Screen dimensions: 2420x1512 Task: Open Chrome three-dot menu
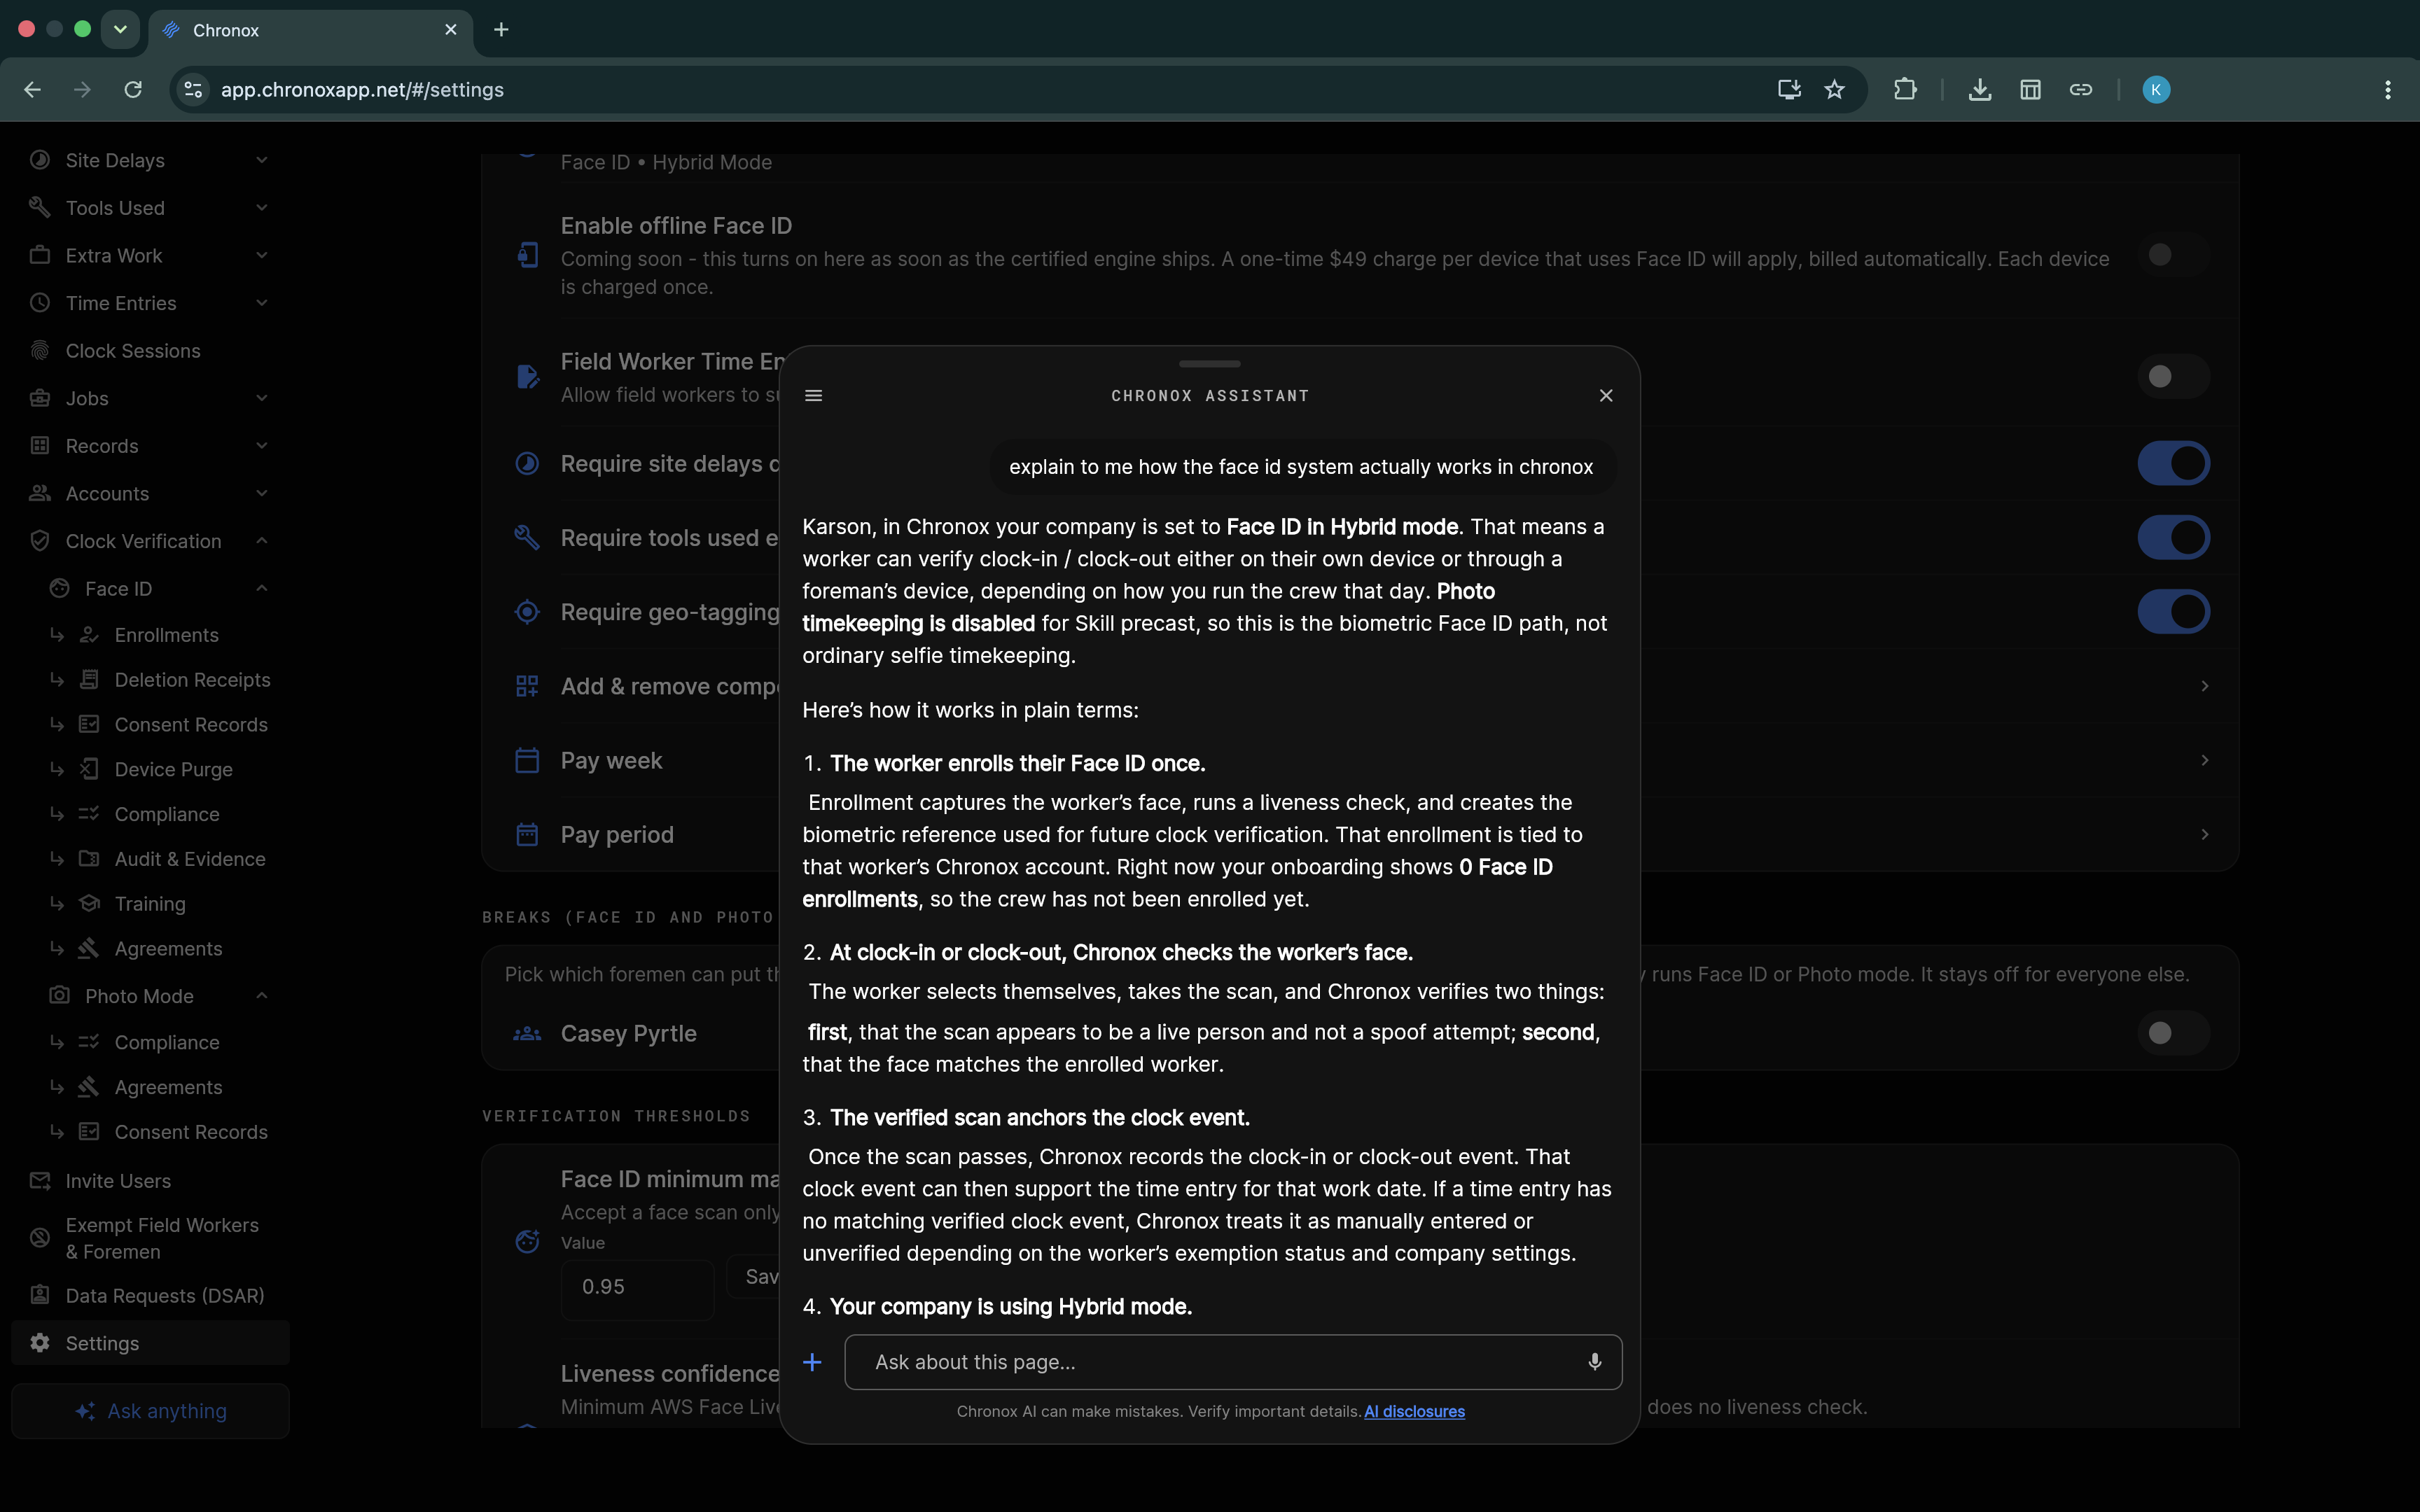coord(2388,90)
